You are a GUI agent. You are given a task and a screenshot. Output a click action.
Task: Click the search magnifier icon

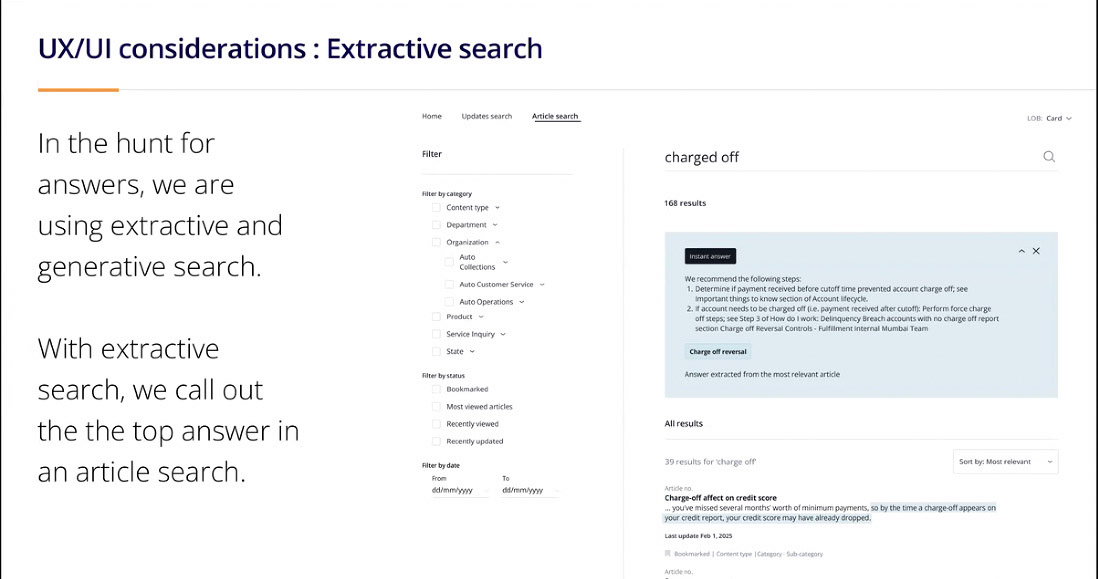click(x=1048, y=156)
